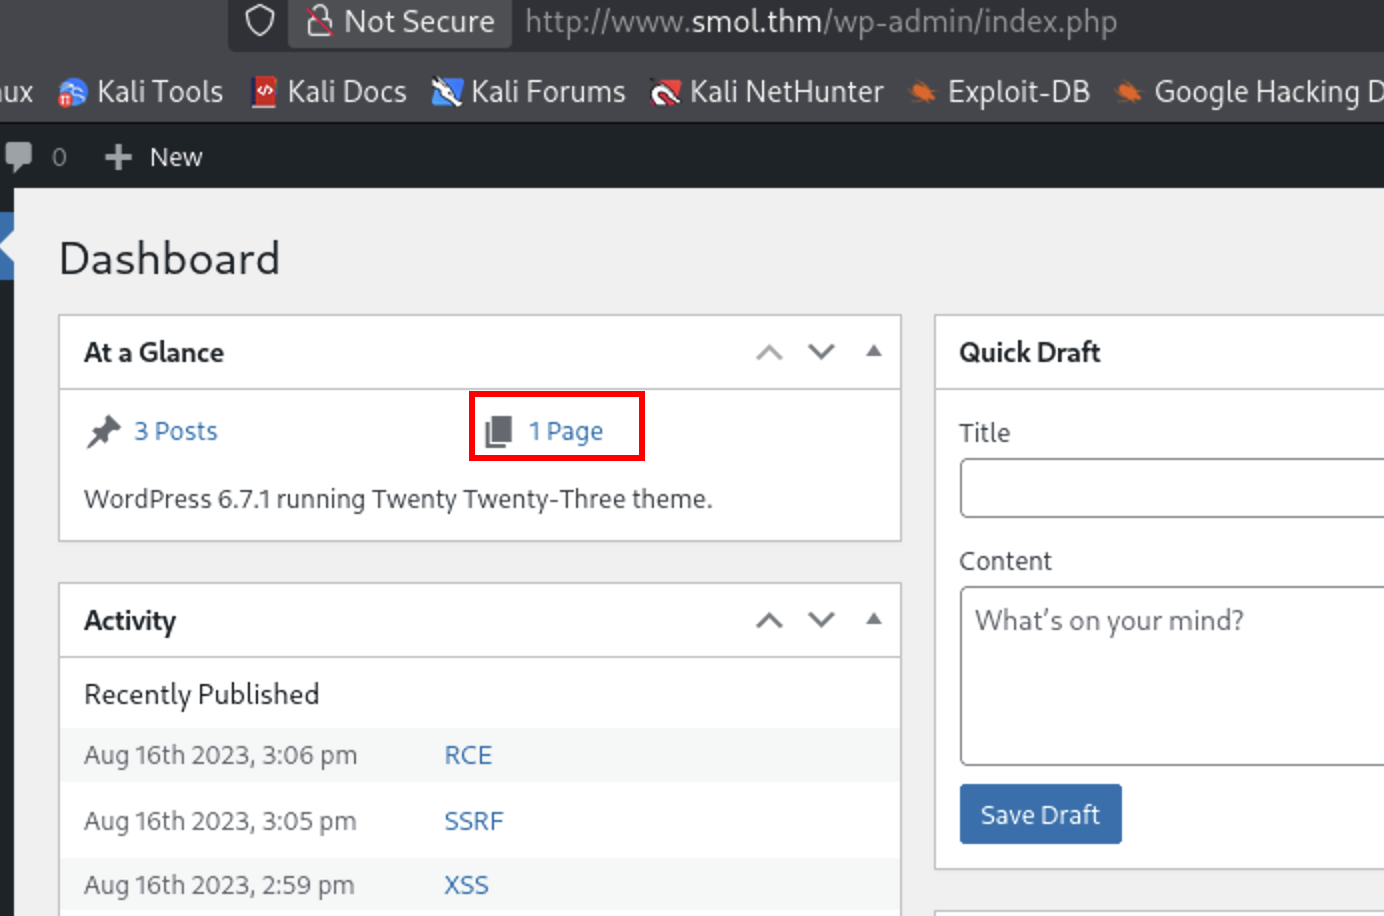Click the Quick Draft Title field
The width and height of the screenshot is (1384, 916).
tap(1170, 488)
